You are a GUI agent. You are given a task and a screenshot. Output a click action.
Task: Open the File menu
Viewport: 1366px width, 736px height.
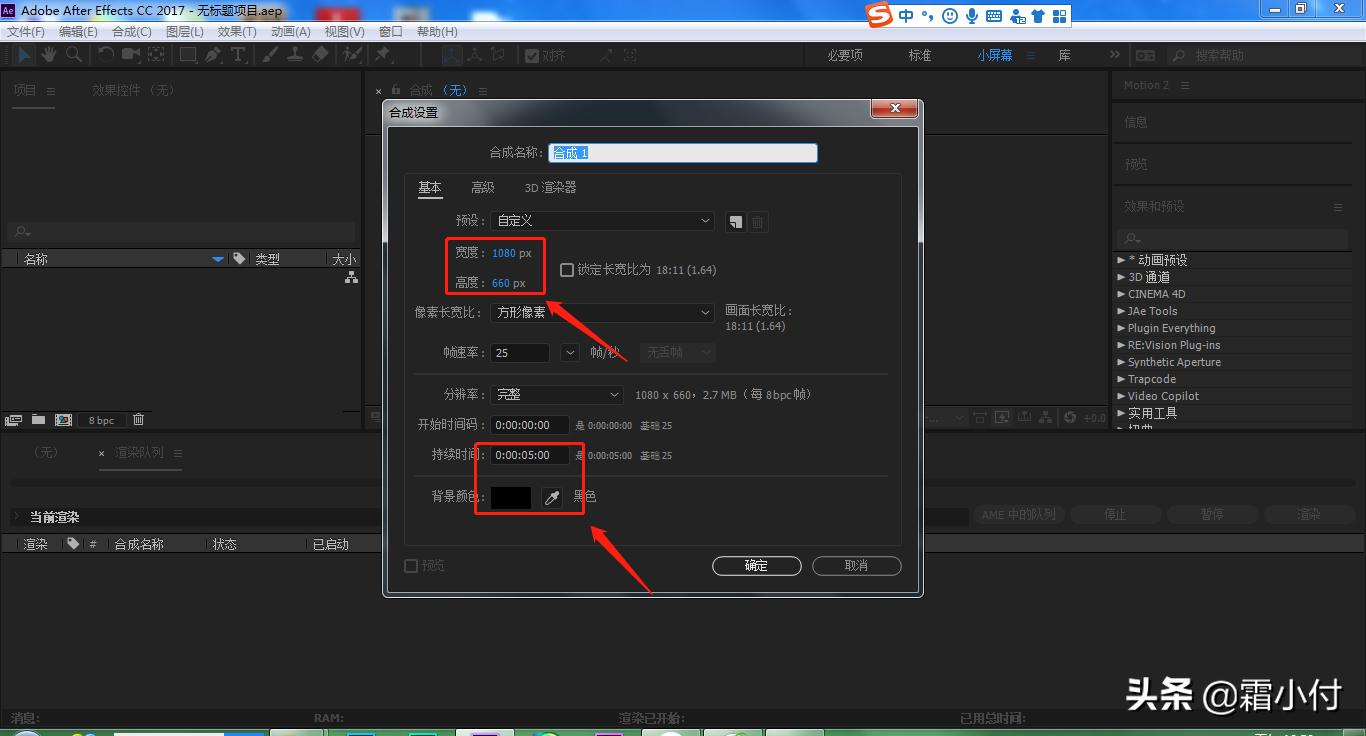(x=26, y=32)
